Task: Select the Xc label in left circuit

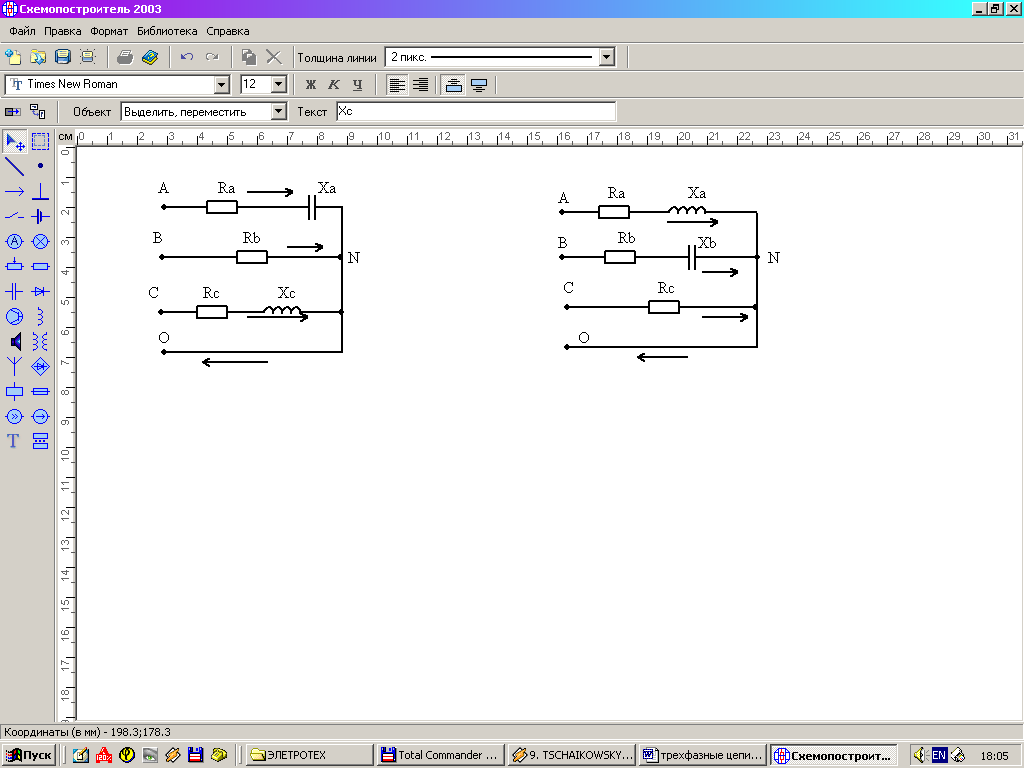Action: (x=287, y=293)
